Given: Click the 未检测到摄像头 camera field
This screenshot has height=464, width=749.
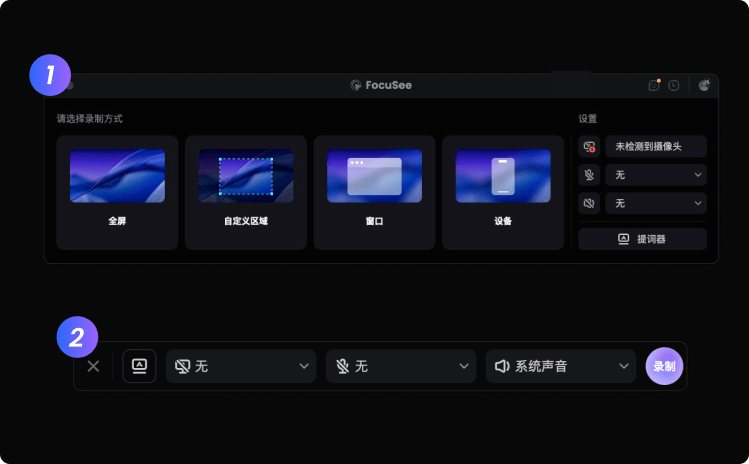Looking at the screenshot, I should 656,146.
